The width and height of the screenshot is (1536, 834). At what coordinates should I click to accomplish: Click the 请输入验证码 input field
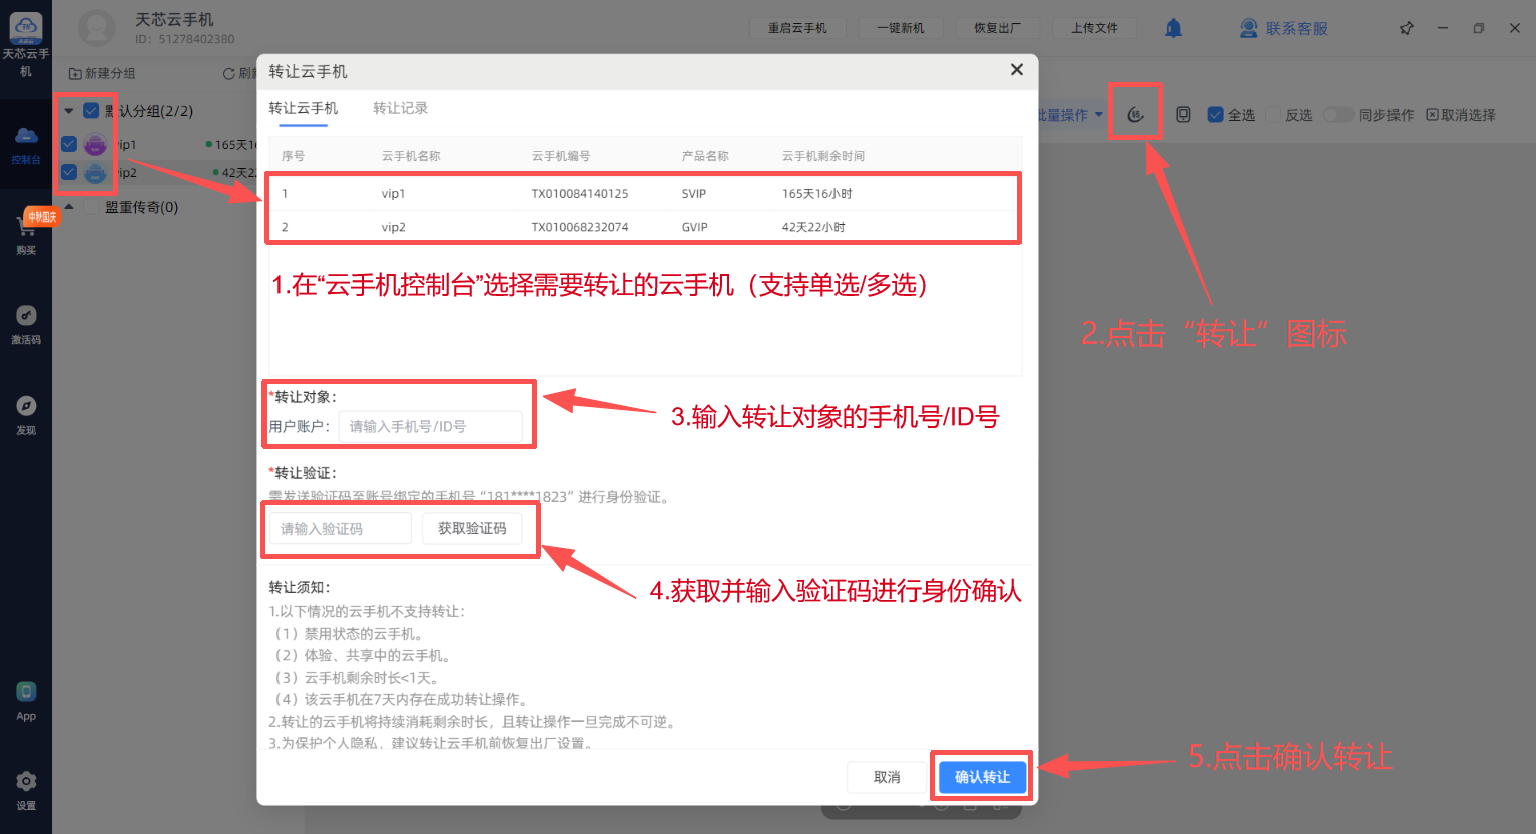click(x=340, y=528)
